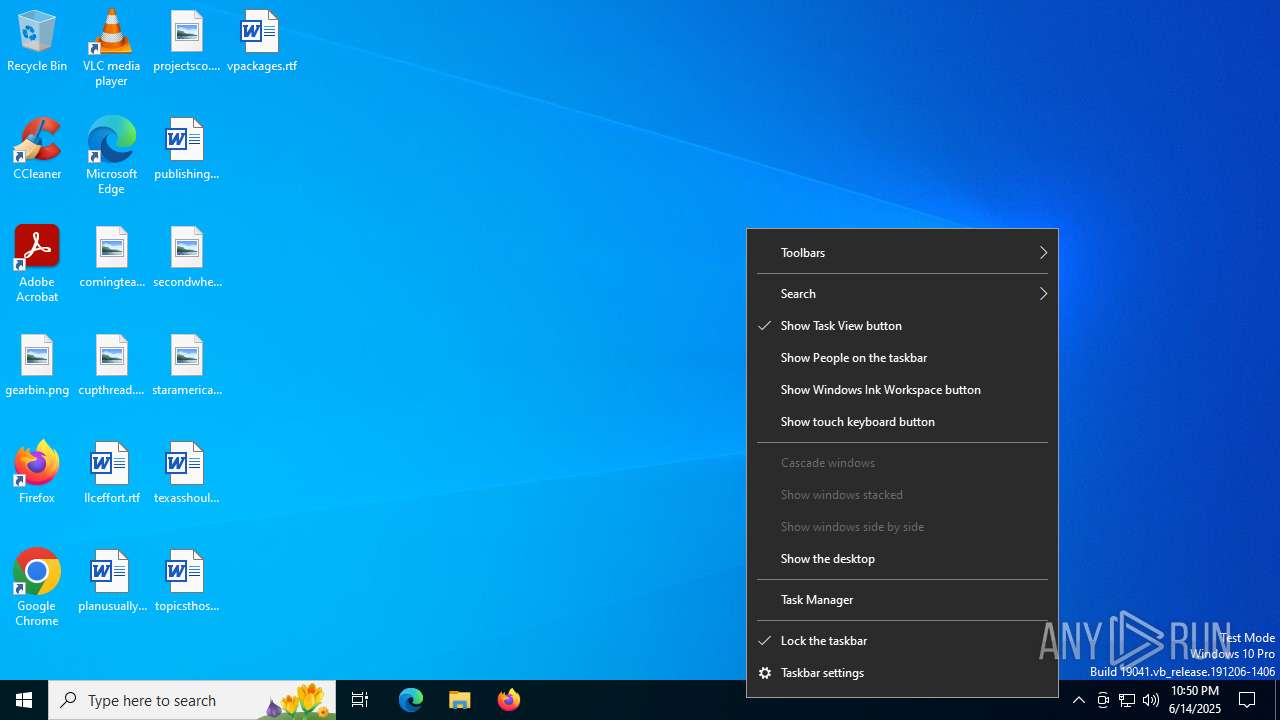Select the secondwhe image file icon

coord(186,258)
